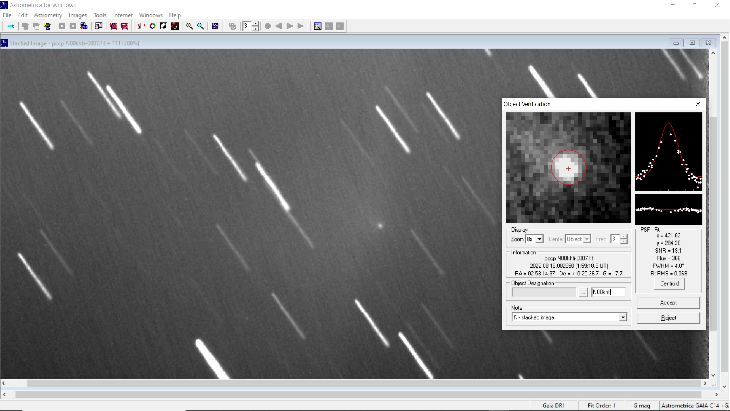
Task: Click the zoom in magnifier toolbar icon
Action: coord(189,26)
